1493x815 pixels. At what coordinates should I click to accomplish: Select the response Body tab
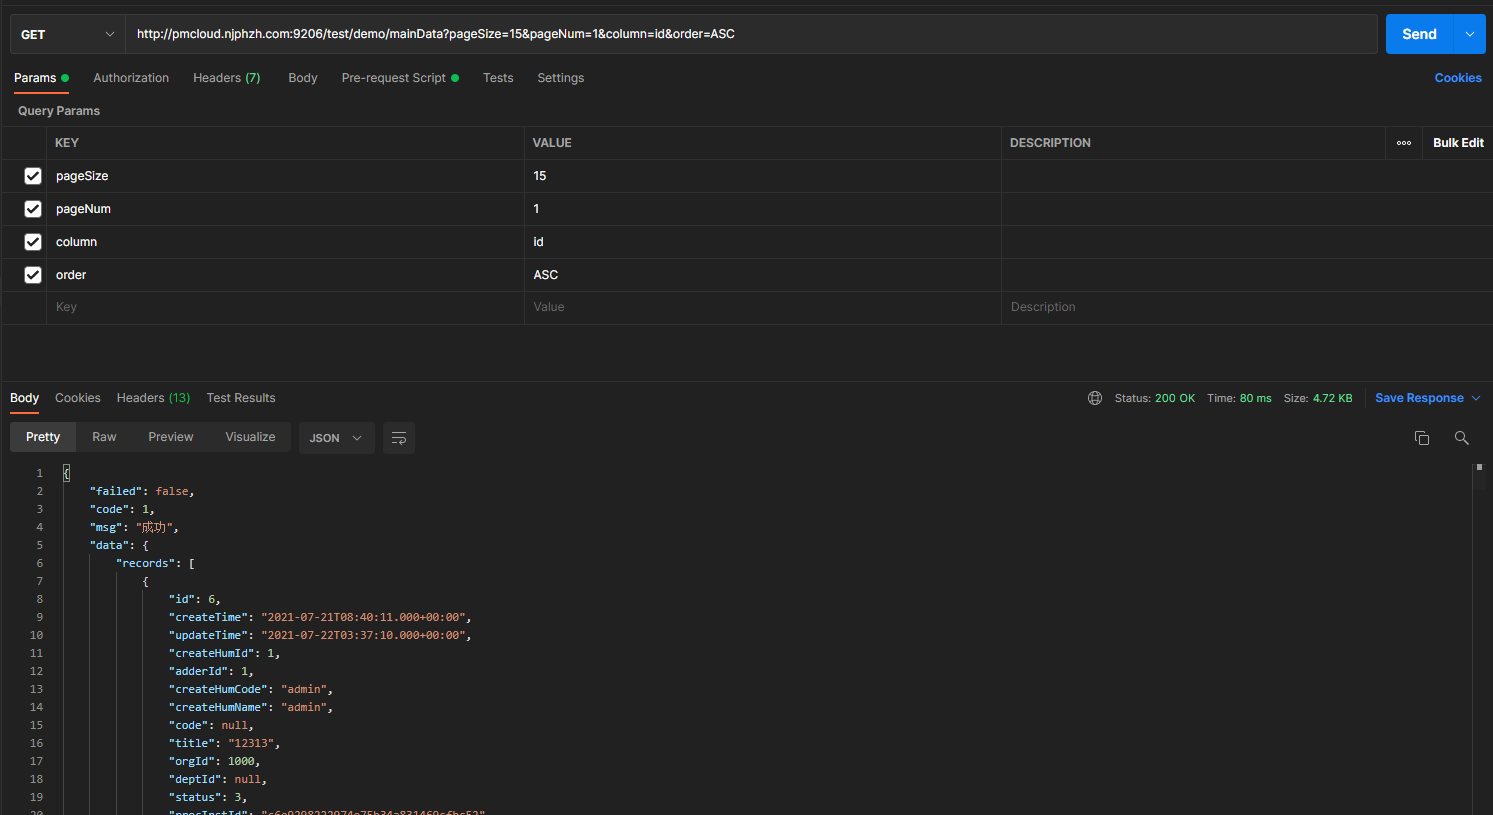coord(25,398)
